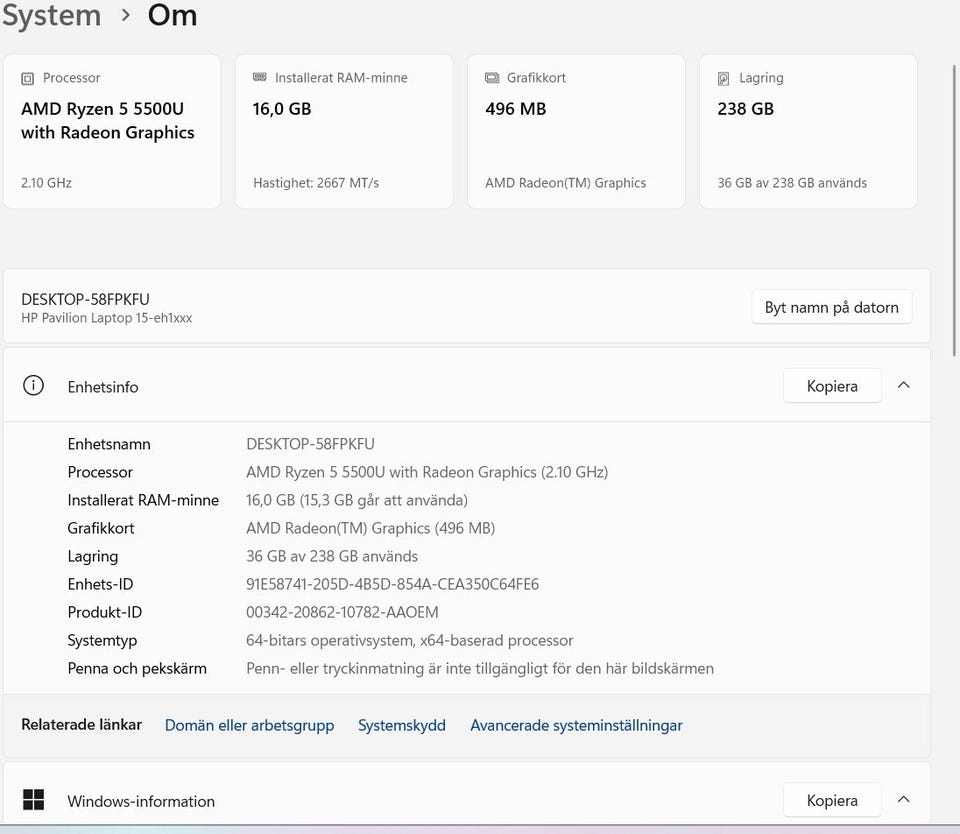Viewport: 960px width, 834px height.
Task: Collapse the Enhetsinfo section chevron
Action: click(x=903, y=385)
